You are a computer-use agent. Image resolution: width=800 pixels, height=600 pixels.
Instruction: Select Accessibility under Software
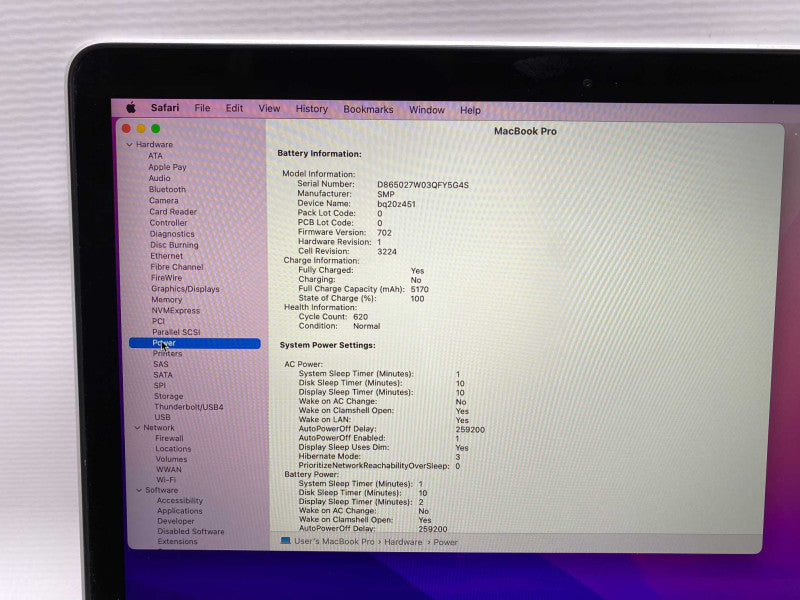[x=180, y=501]
